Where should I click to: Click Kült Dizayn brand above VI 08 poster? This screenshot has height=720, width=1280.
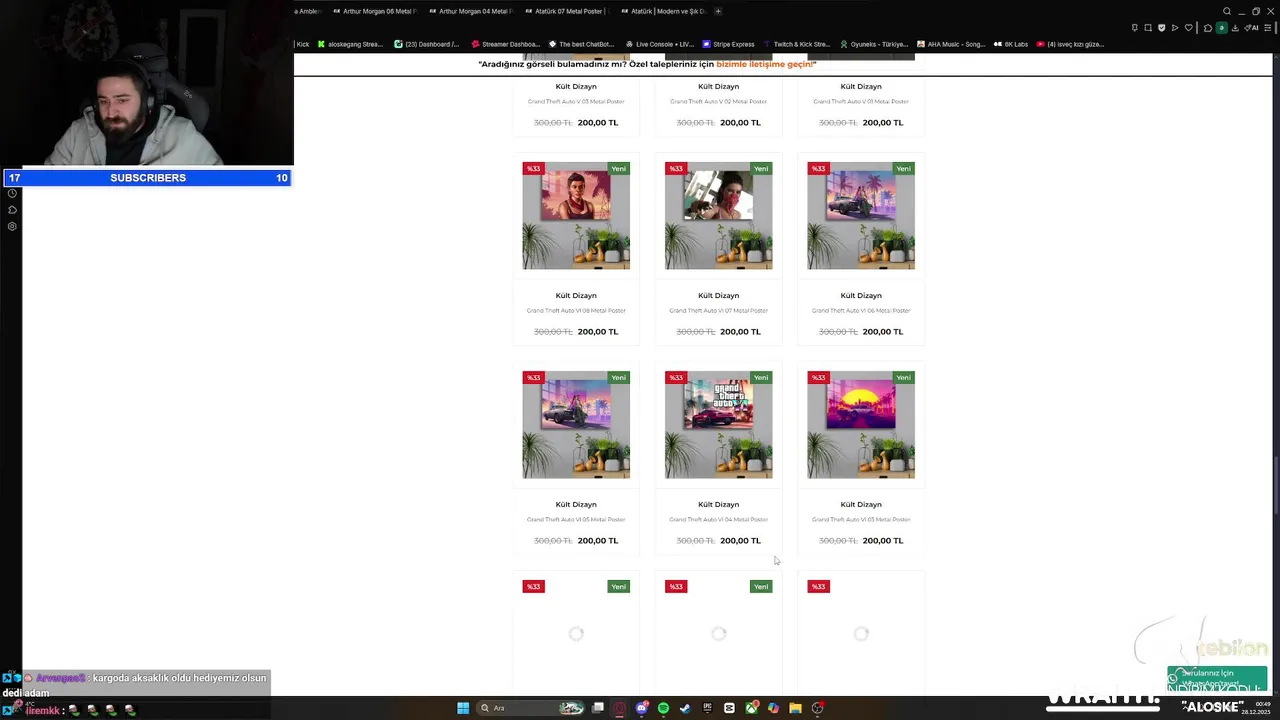point(576,296)
